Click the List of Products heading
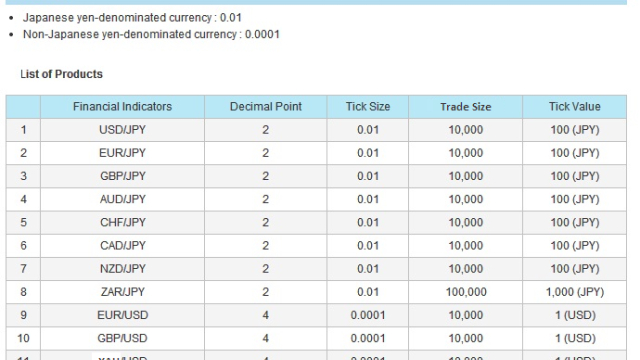The image size is (640, 360). (x=61, y=74)
